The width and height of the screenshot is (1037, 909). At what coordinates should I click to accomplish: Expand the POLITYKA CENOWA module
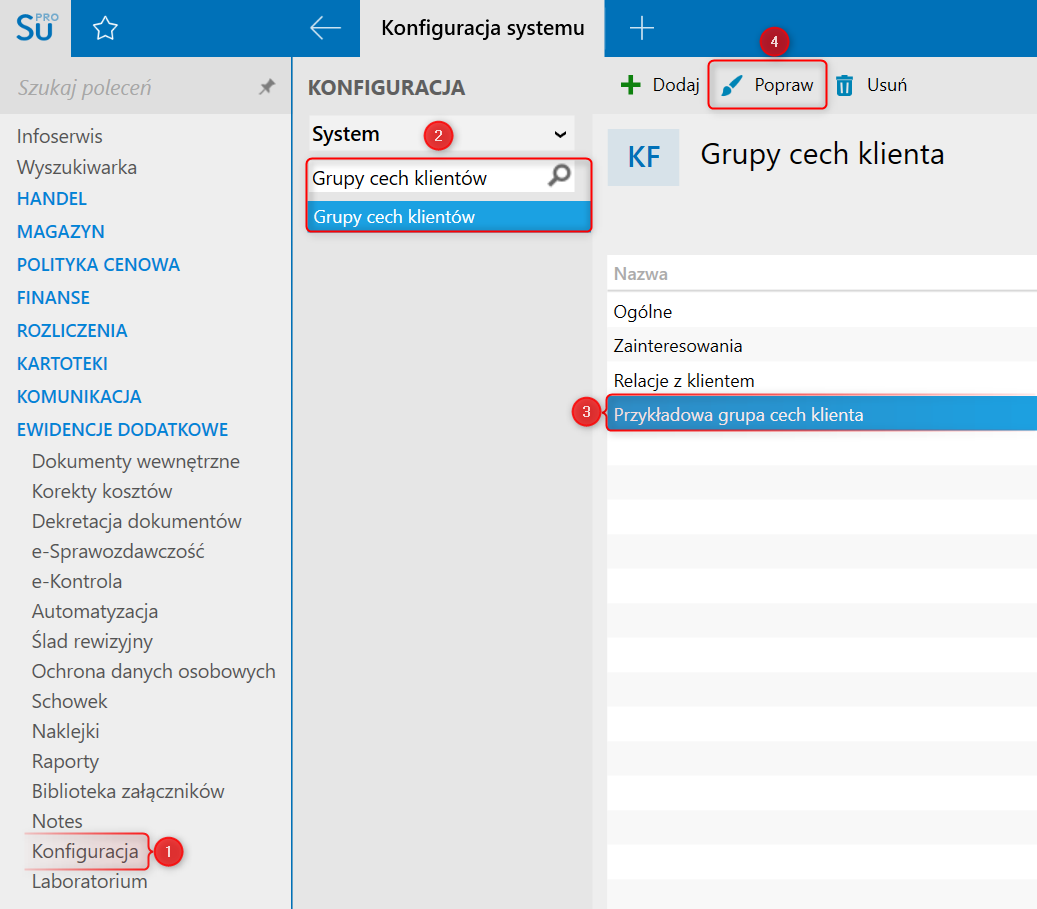pos(99,265)
